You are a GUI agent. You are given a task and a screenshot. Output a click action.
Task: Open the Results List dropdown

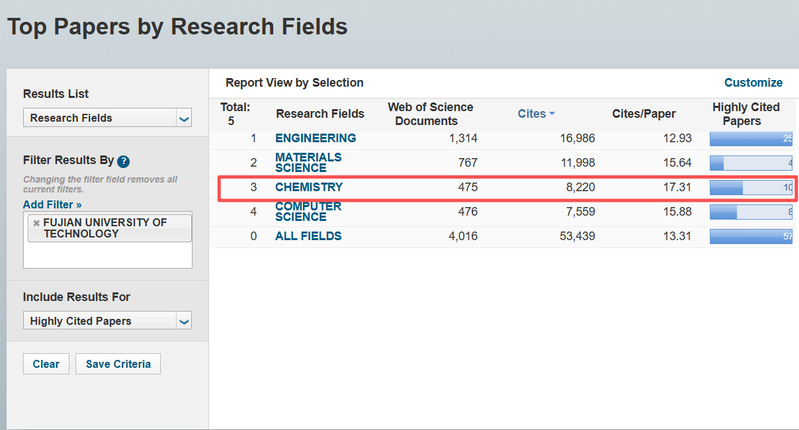(107, 118)
